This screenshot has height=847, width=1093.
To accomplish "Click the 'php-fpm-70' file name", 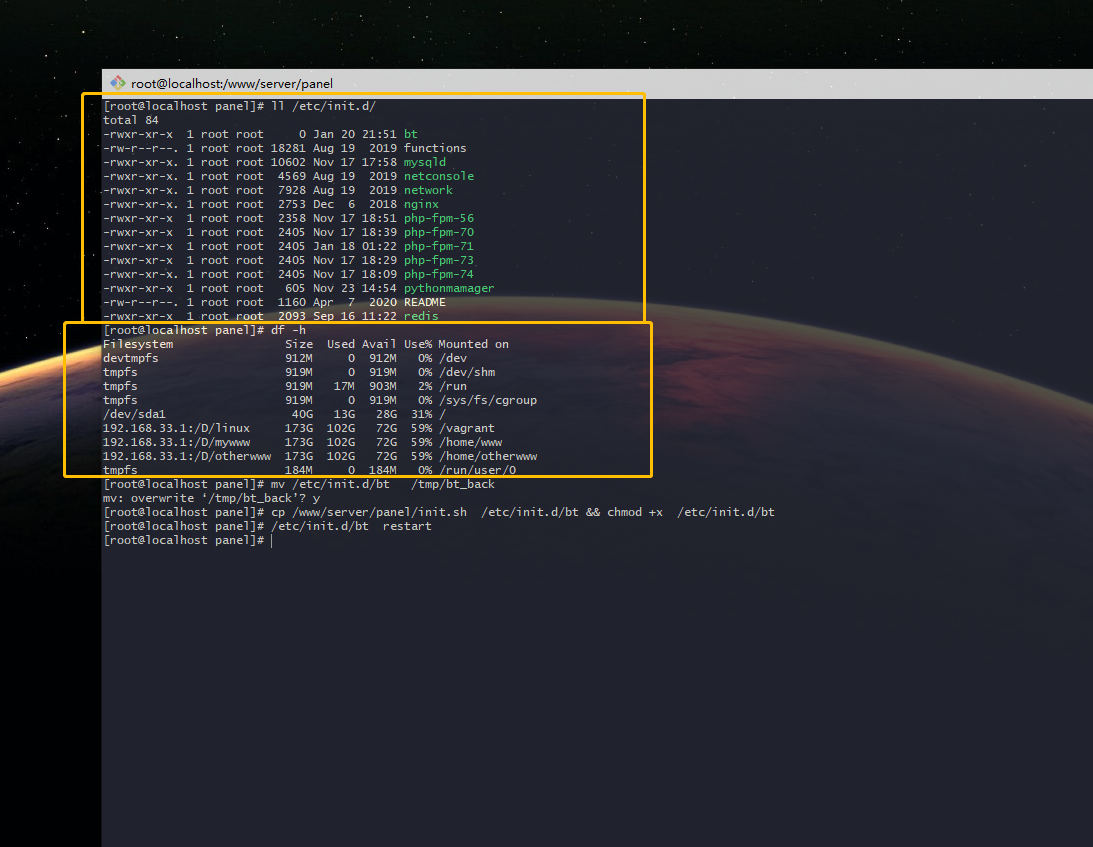I will pos(438,231).
